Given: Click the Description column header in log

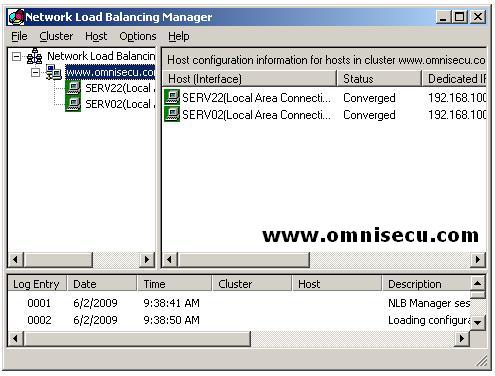Looking at the screenshot, I should [426, 284].
